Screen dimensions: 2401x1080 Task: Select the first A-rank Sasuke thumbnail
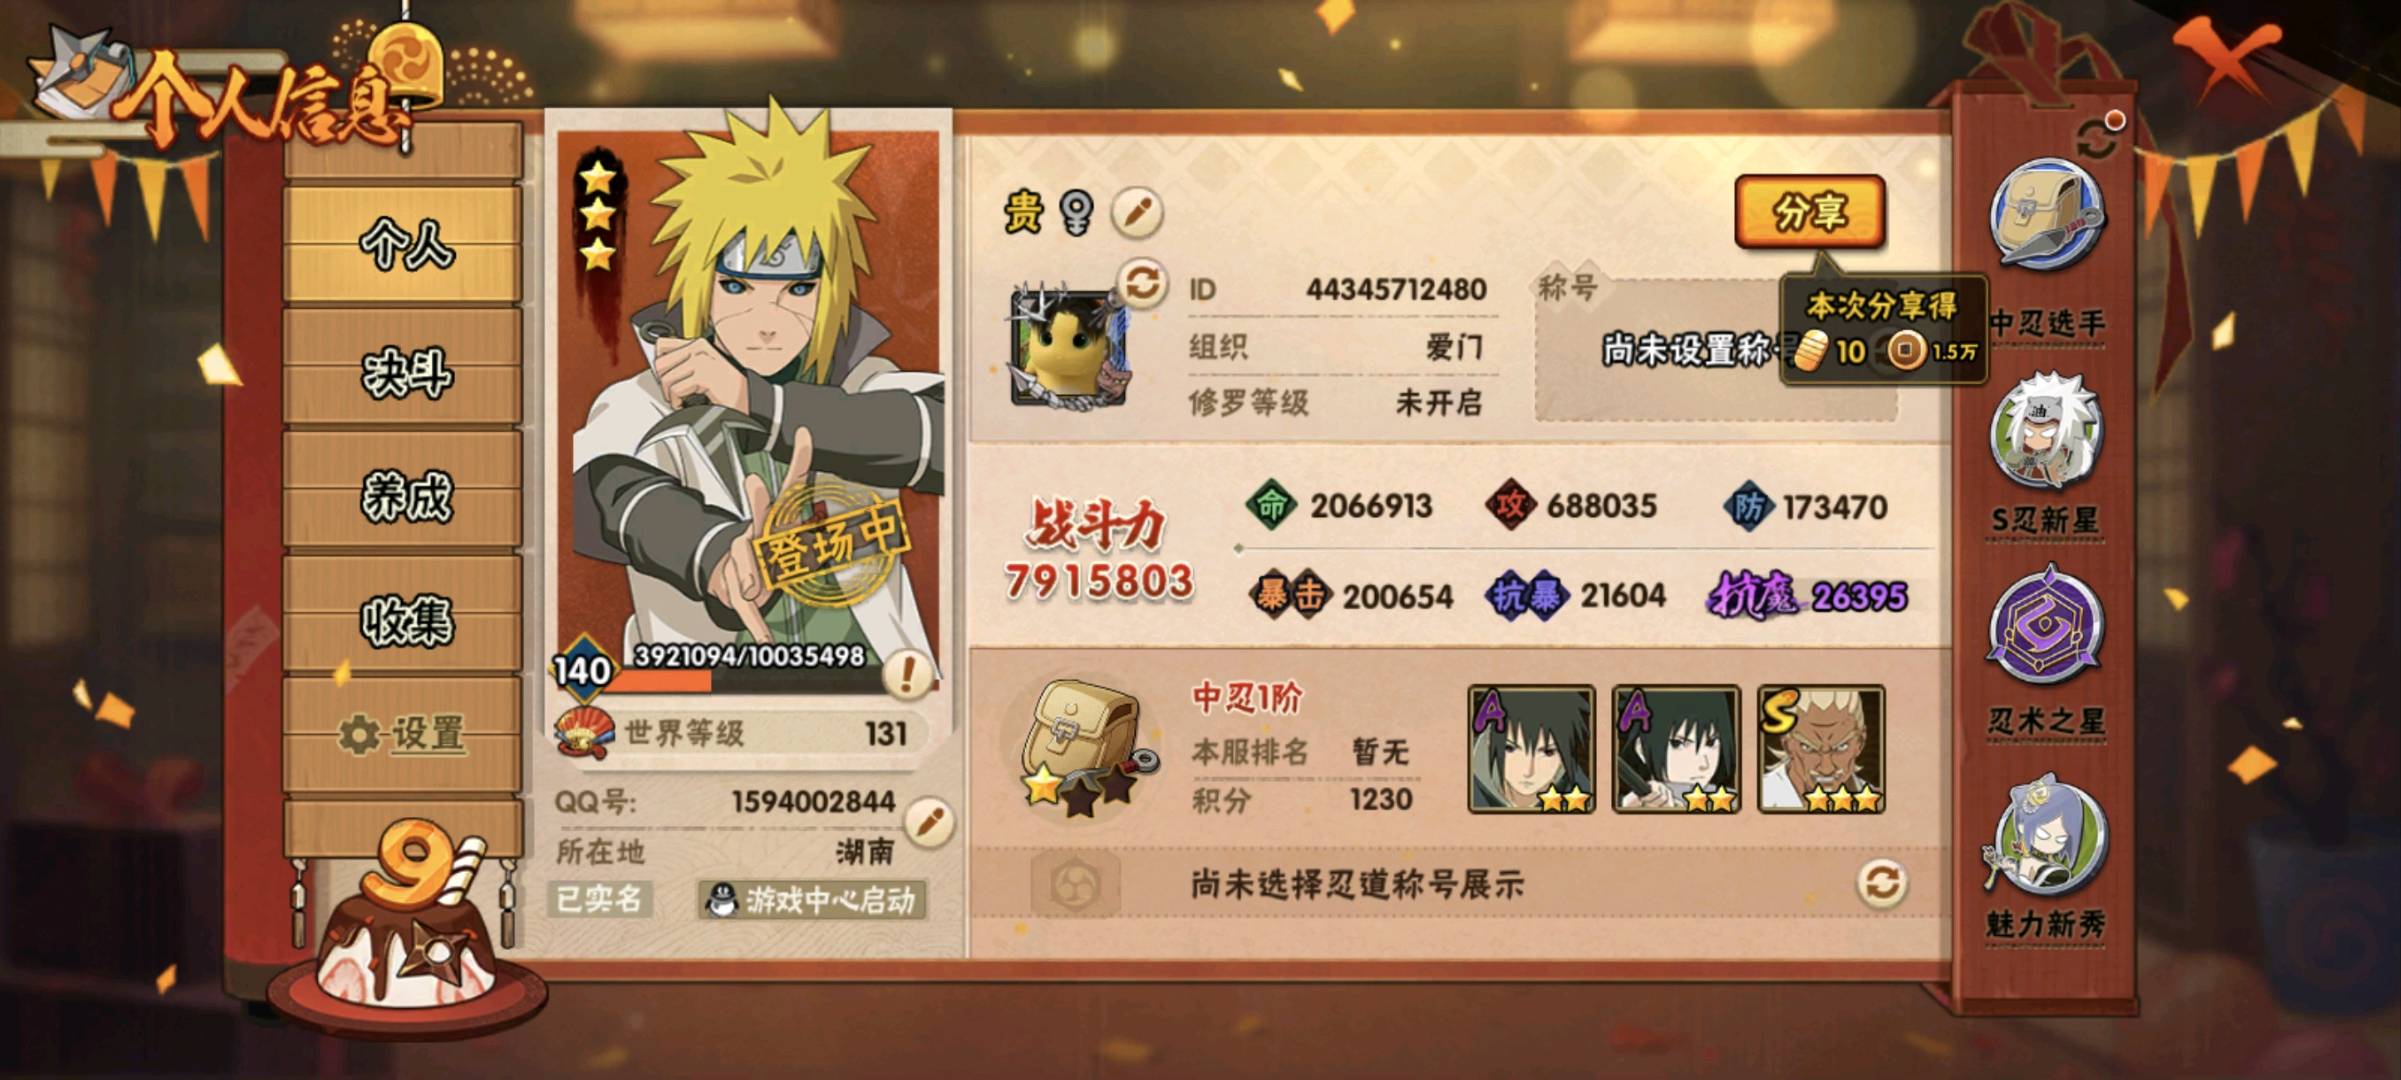tap(1531, 749)
